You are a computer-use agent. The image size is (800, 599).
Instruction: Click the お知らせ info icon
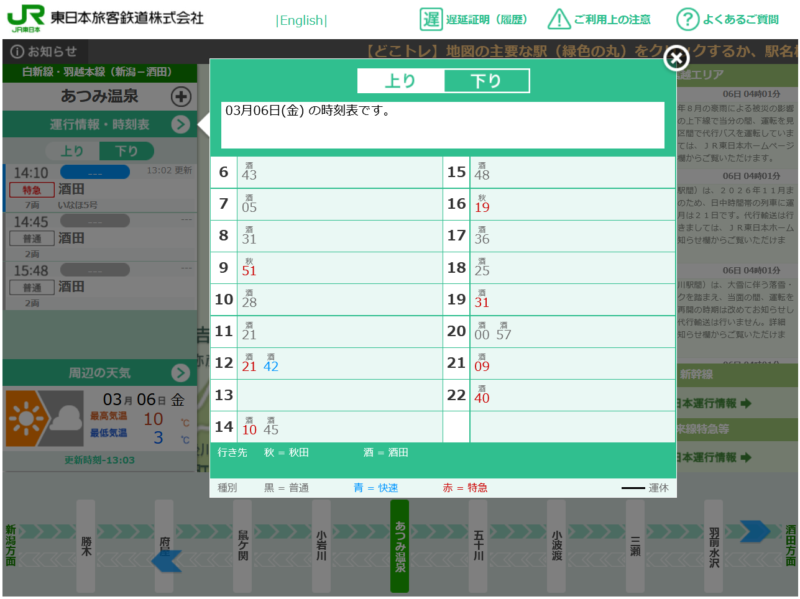pyautogui.click(x=17, y=51)
